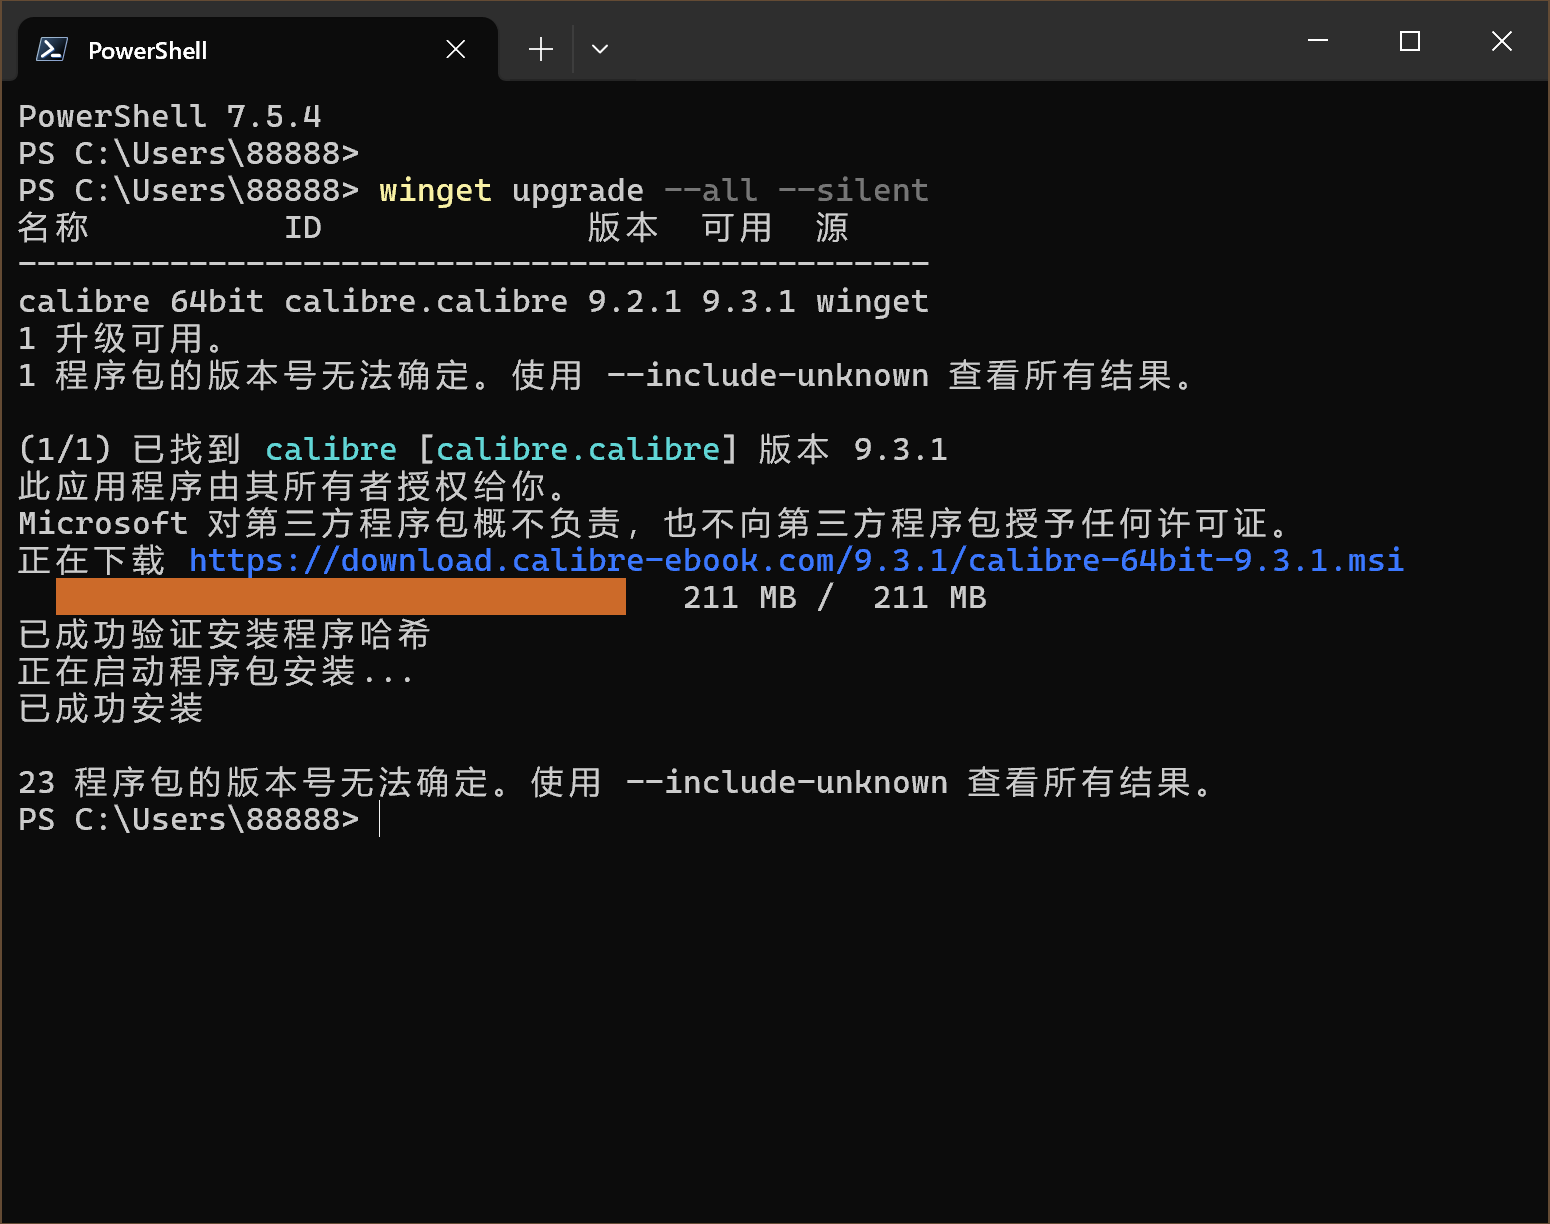Expand the new tab profile dropdown chevron
Screen dimensions: 1550x1224
click(600, 49)
